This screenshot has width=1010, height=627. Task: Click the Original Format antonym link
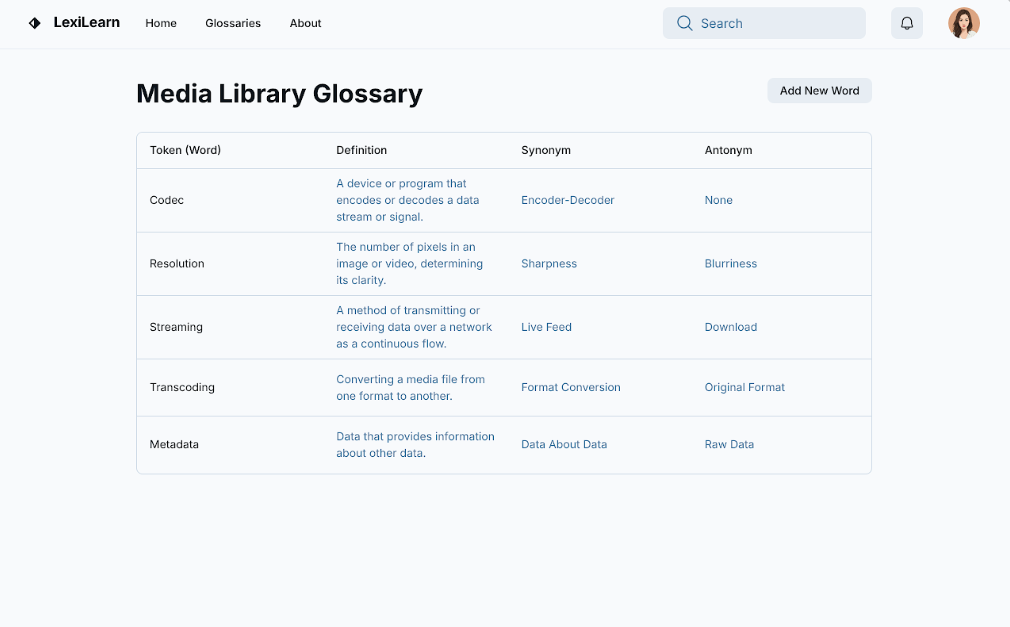click(x=744, y=387)
